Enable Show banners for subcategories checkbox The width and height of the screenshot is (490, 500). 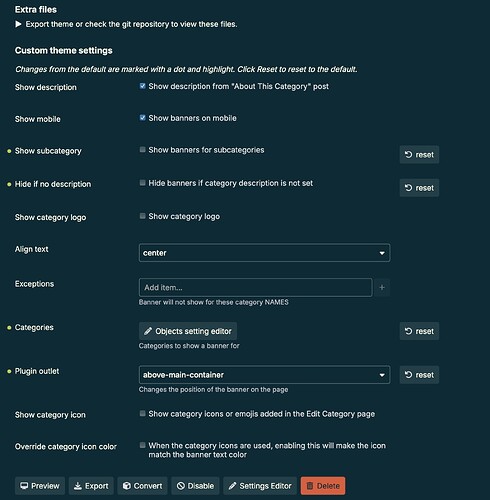142,149
